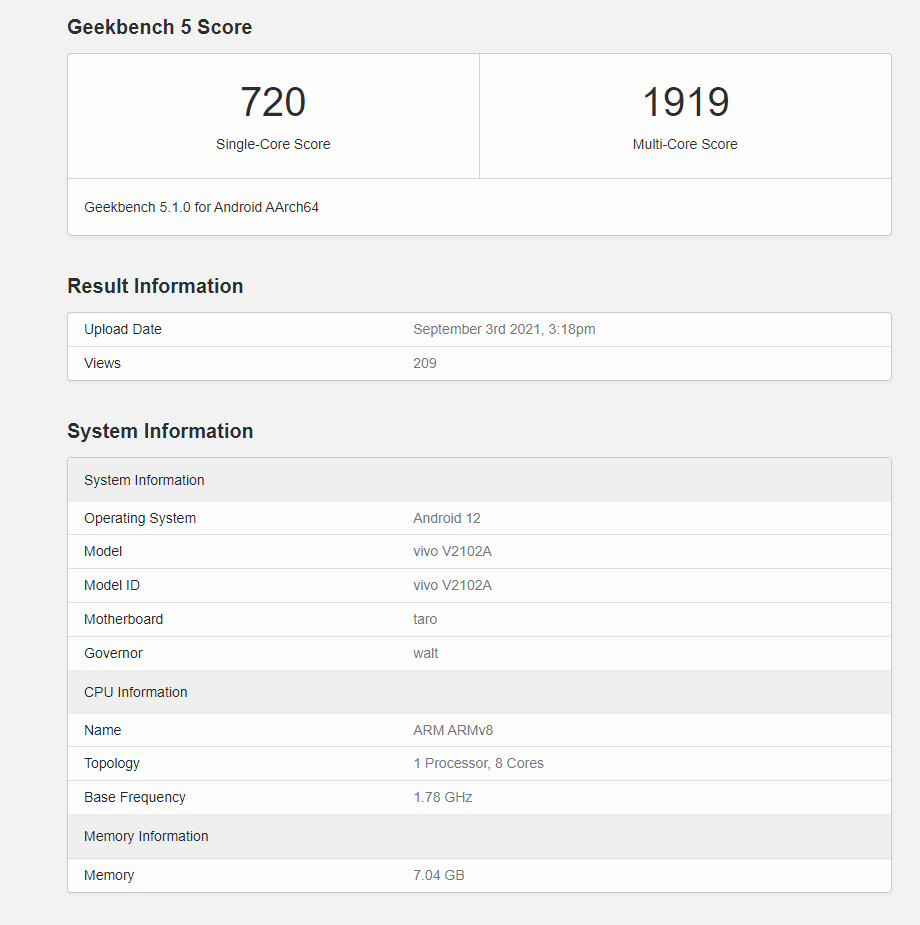
Task: Click the Geekbench 5.1.0 for Android AArch64 text
Action: pos(201,207)
